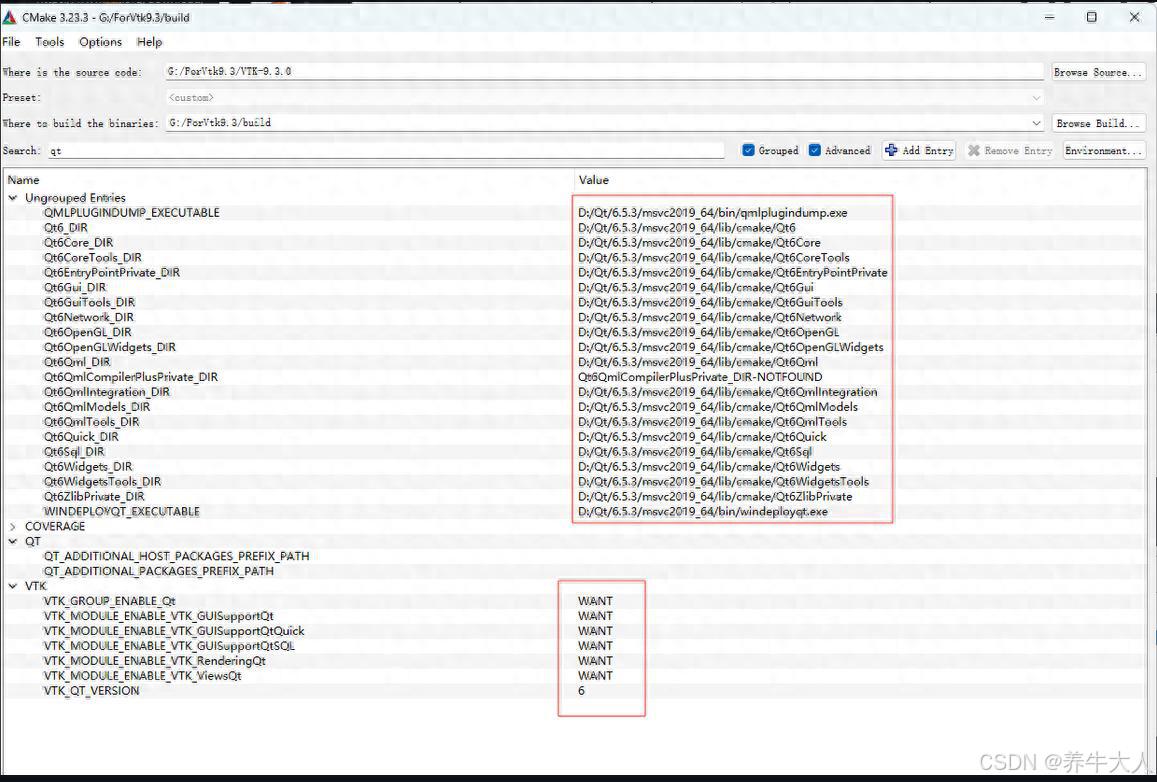The width and height of the screenshot is (1157, 782).
Task: Collapse the VTK group
Action: (x=13, y=586)
